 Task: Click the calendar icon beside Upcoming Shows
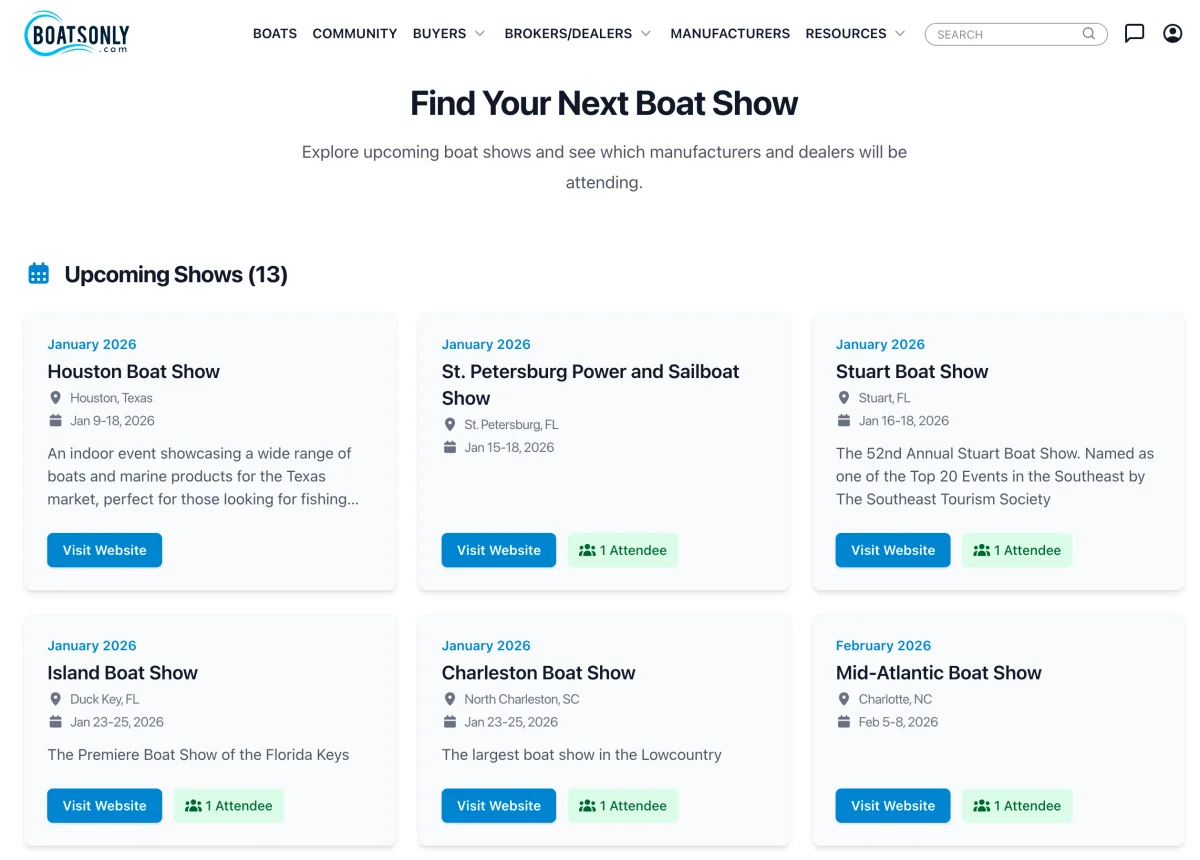(38, 272)
